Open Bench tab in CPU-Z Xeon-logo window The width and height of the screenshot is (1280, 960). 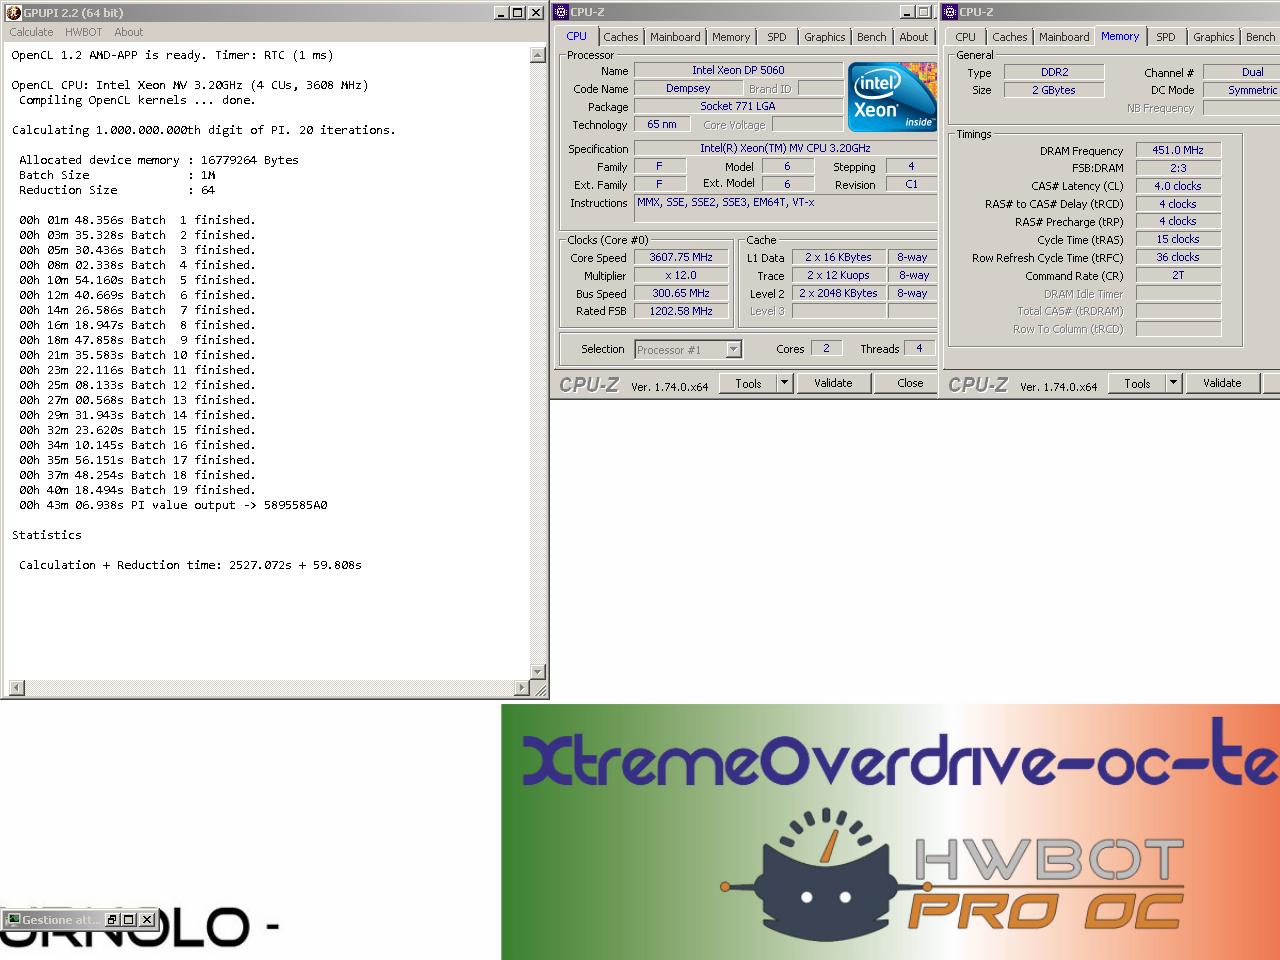(x=872, y=37)
